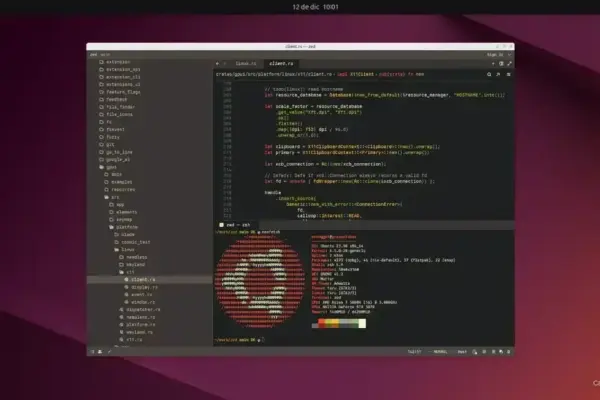Select the zed — zsh terminal tab
The height and width of the screenshot is (400, 600).
(238, 225)
